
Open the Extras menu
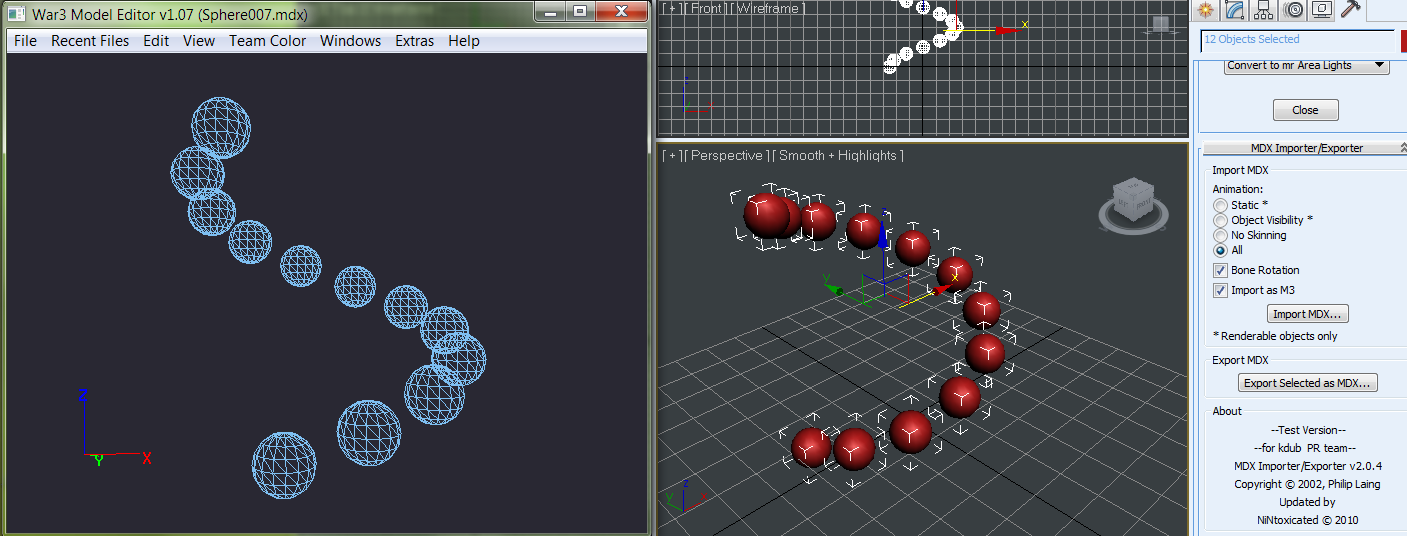point(415,41)
